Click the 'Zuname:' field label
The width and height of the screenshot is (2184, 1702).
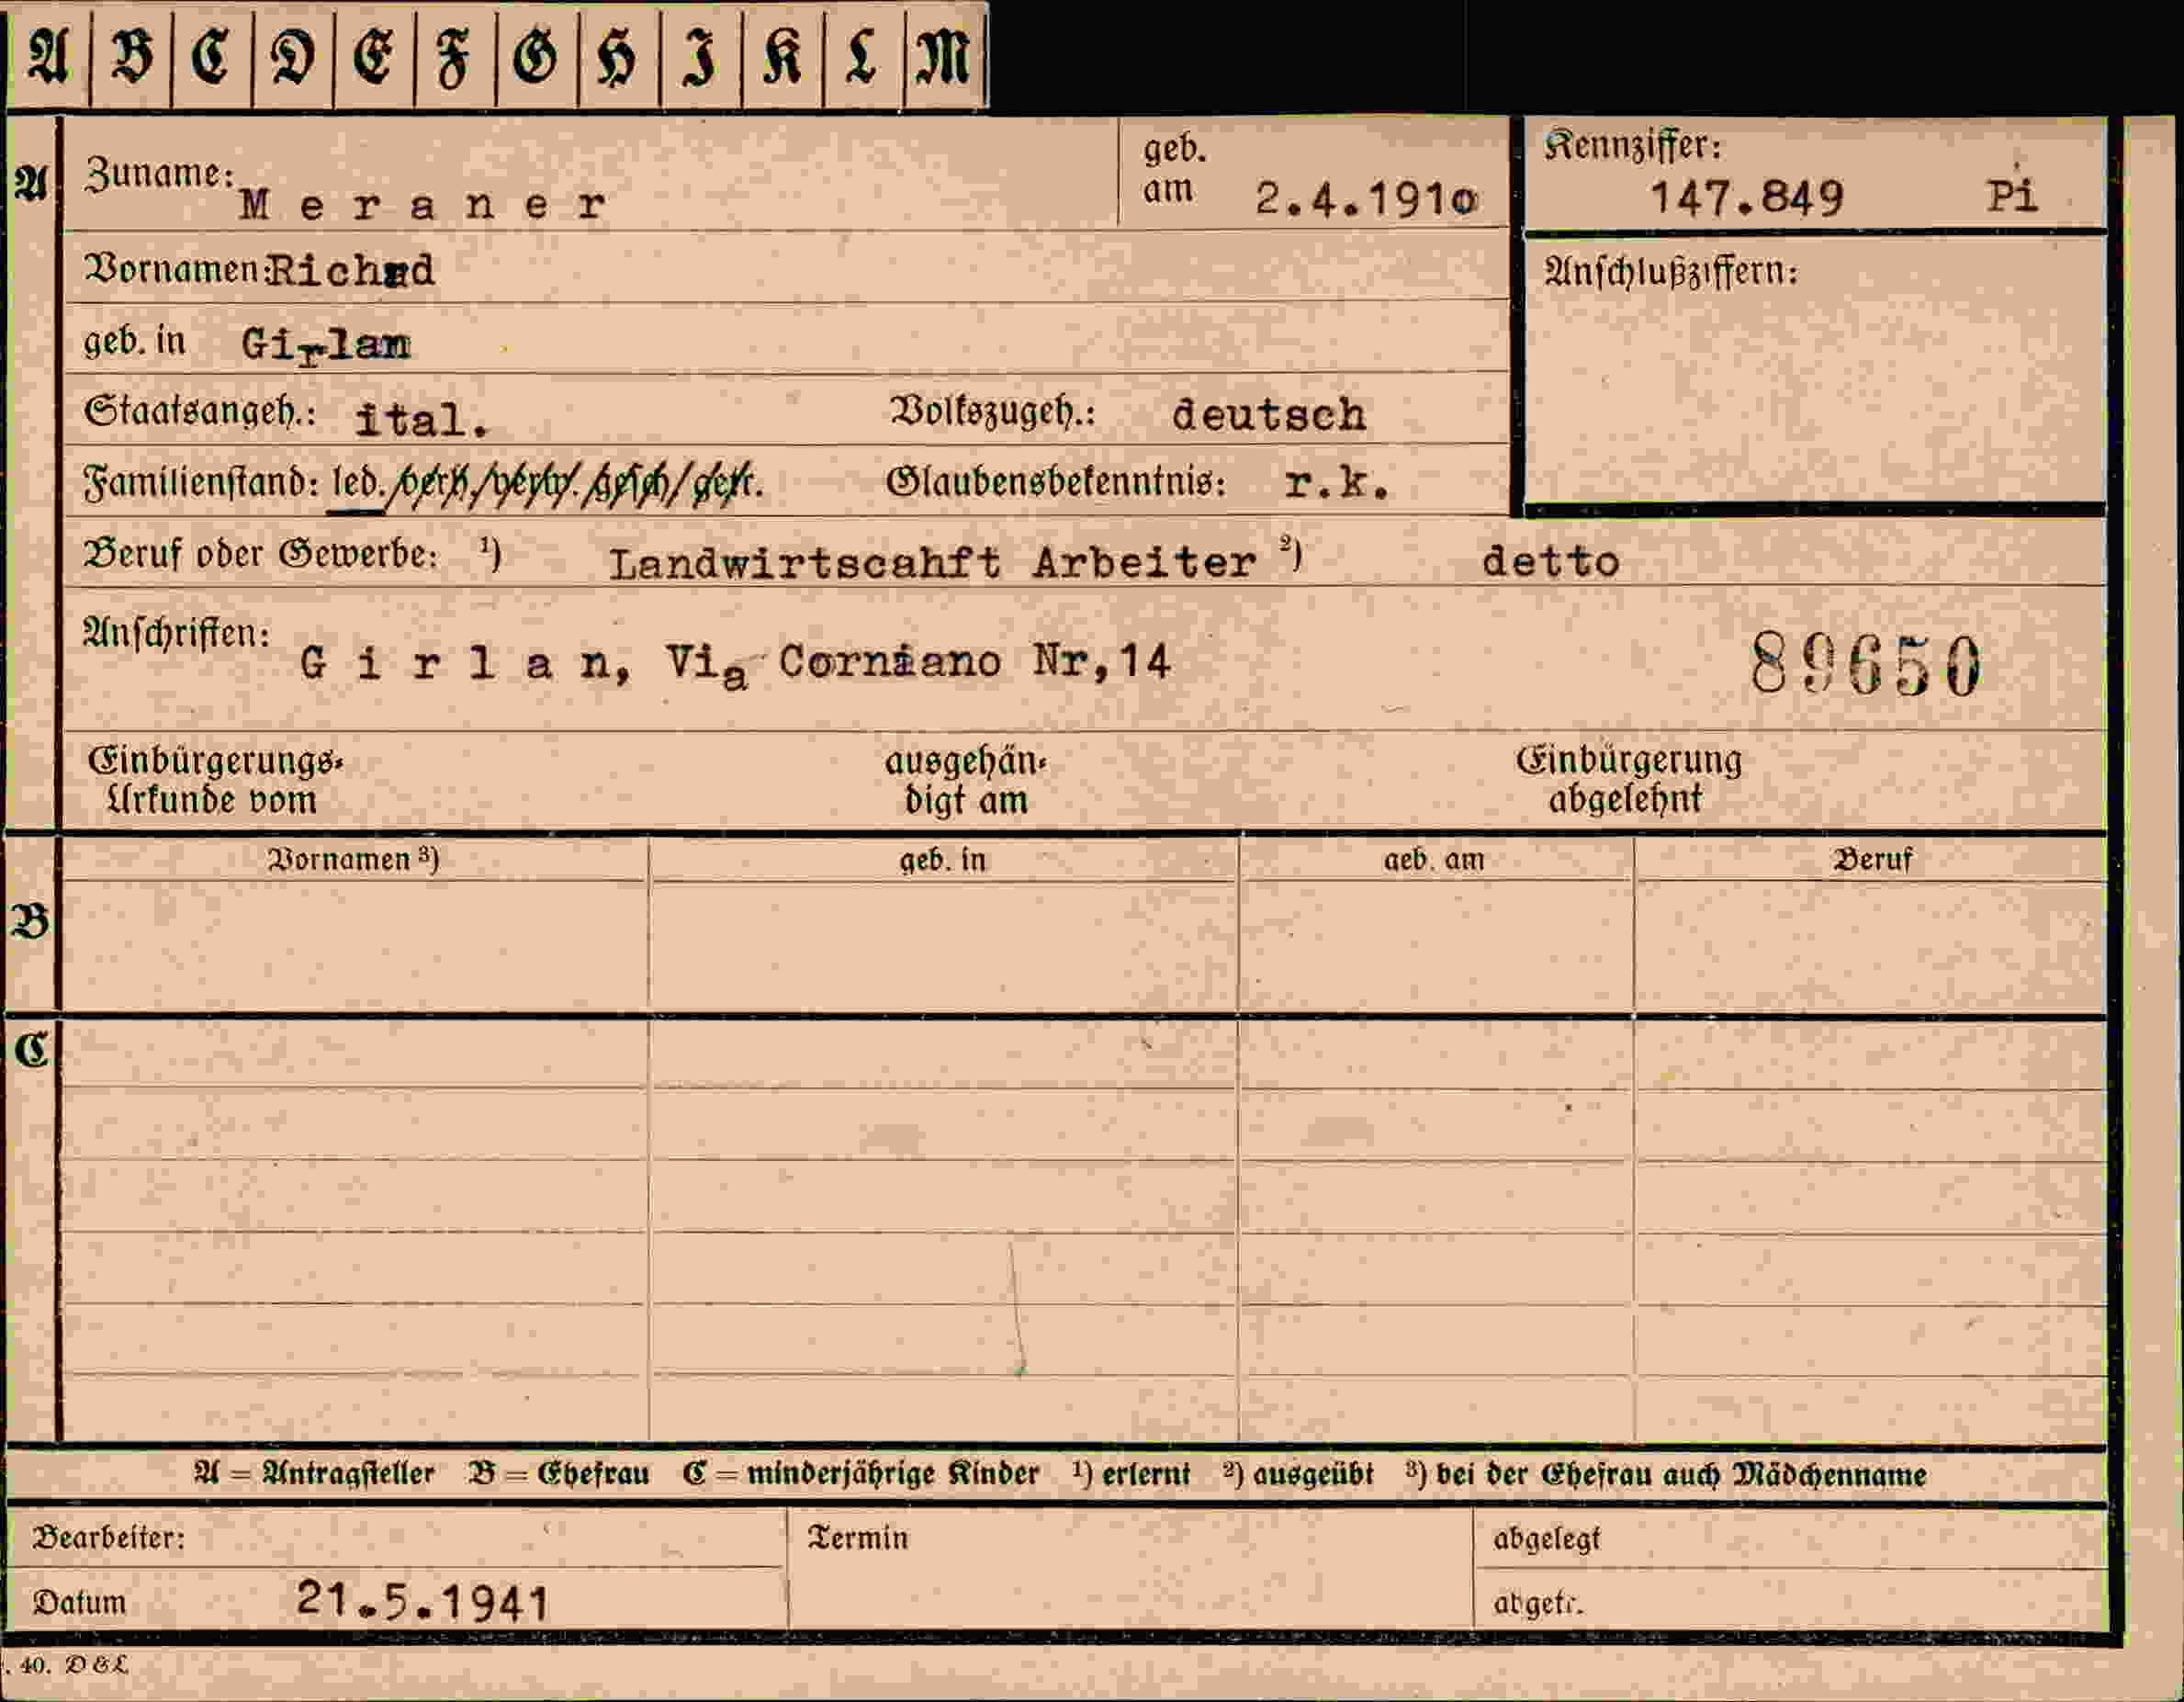(x=160, y=174)
